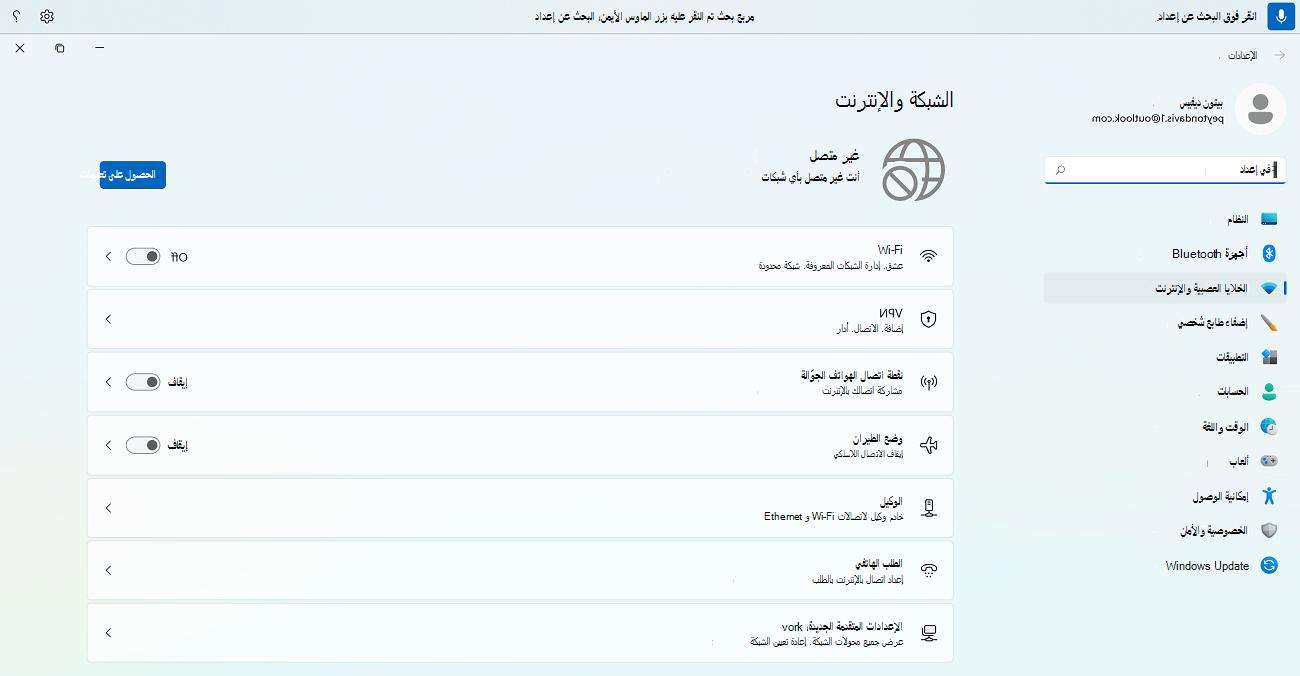Image resolution: width=1300 pixels, height=676 pixels.
Task: Click the email peytondavis.1@outlook.com
Action: tap(1157, 118)
